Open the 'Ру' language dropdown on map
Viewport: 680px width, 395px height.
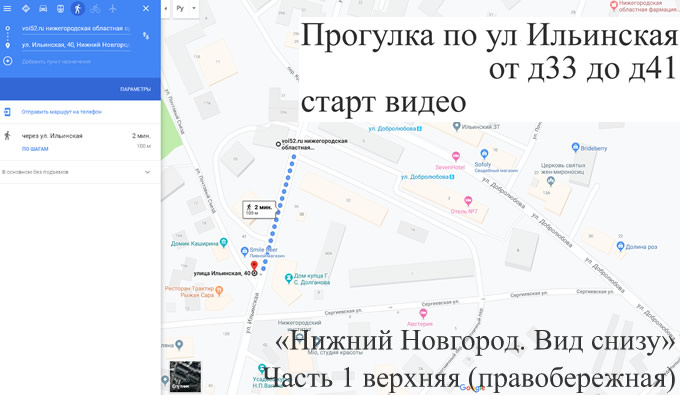[186, 8]
